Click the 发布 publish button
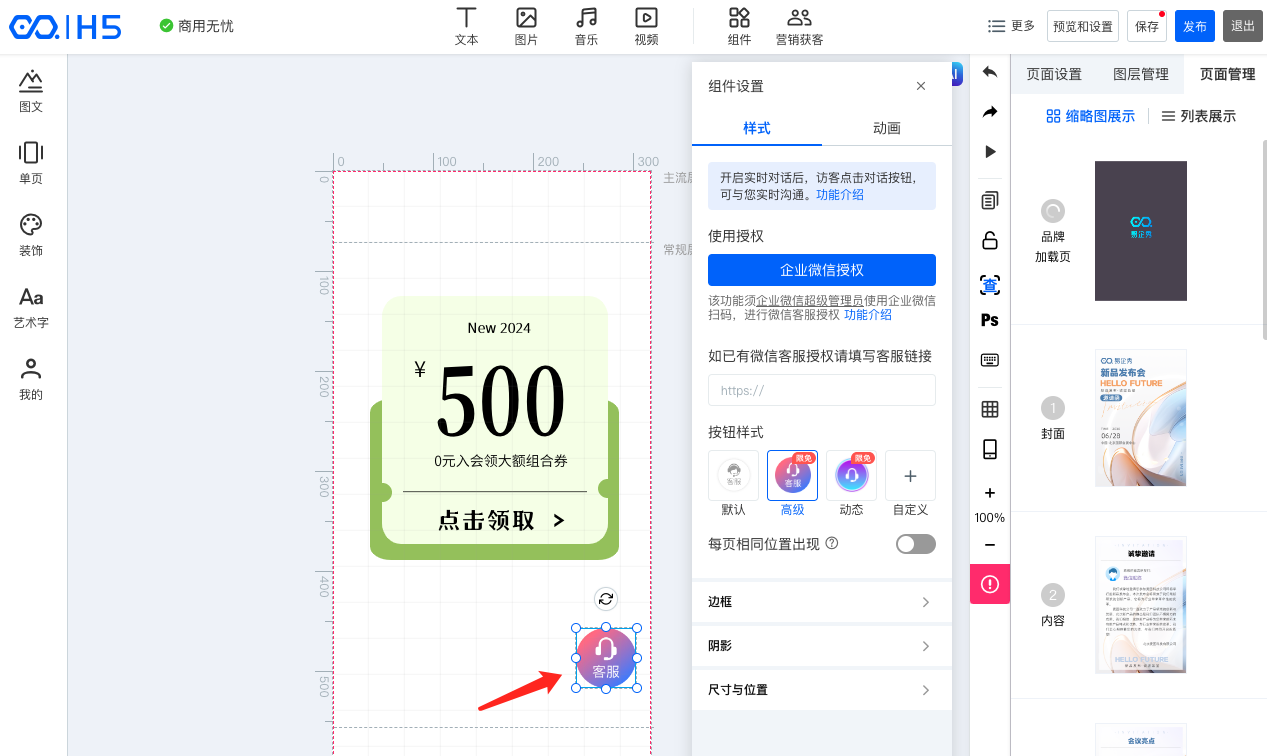 (x=1195, y=26)
